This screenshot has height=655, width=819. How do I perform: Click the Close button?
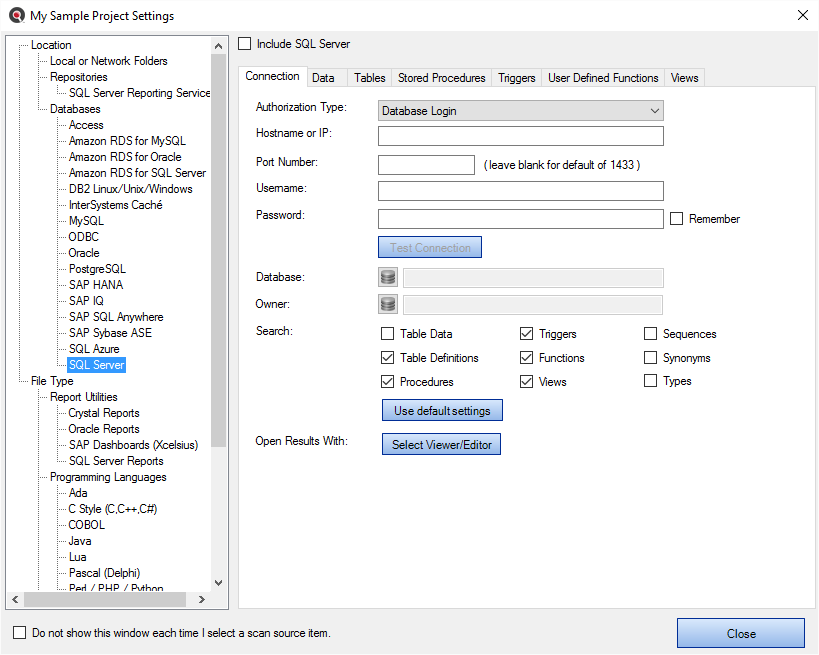tap(741, 634)
